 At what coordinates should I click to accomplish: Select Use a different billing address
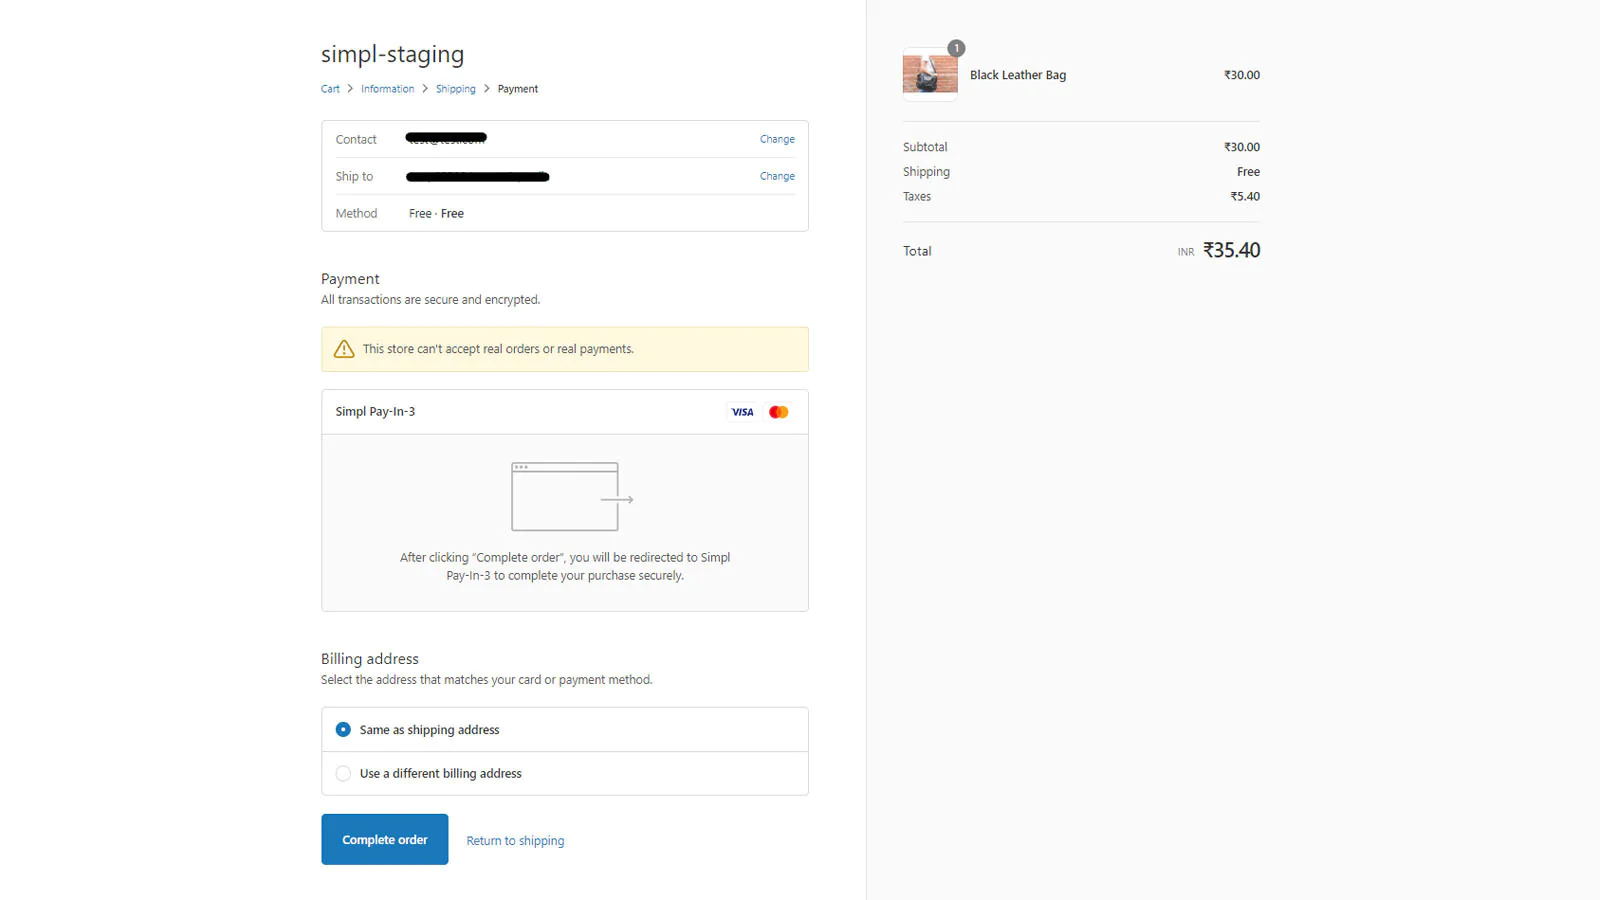click(x=565, y=774)
